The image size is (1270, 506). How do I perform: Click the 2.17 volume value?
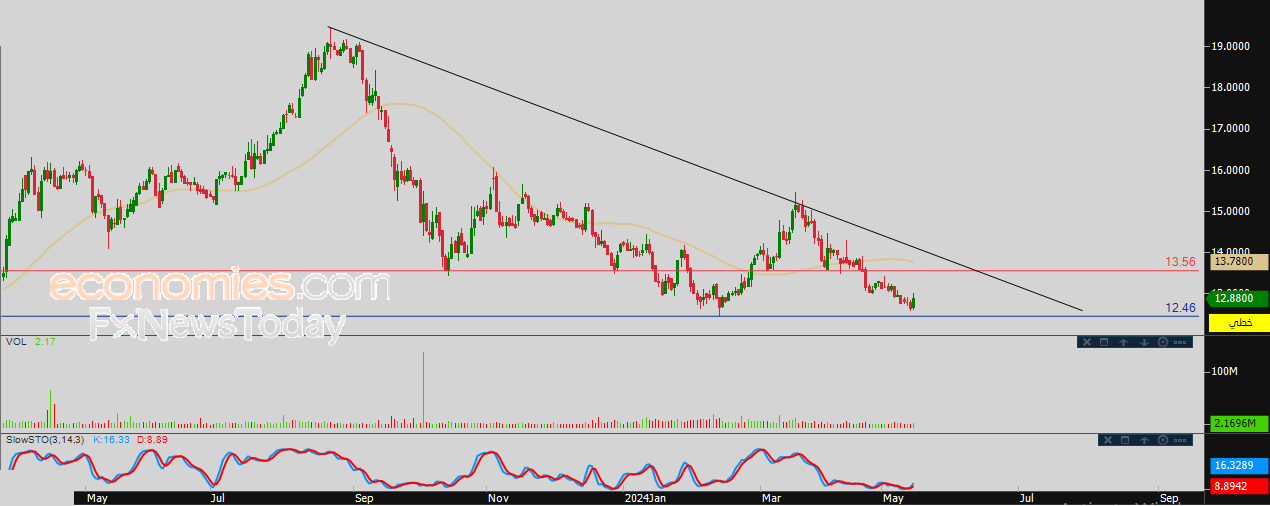tap(45, 342)
